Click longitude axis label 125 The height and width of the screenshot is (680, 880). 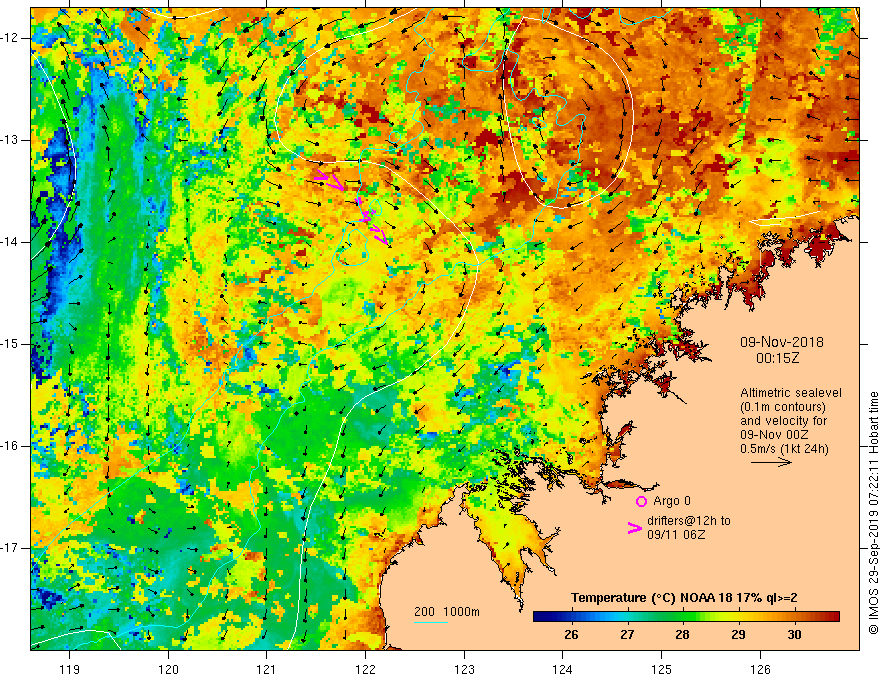[662, 669]
